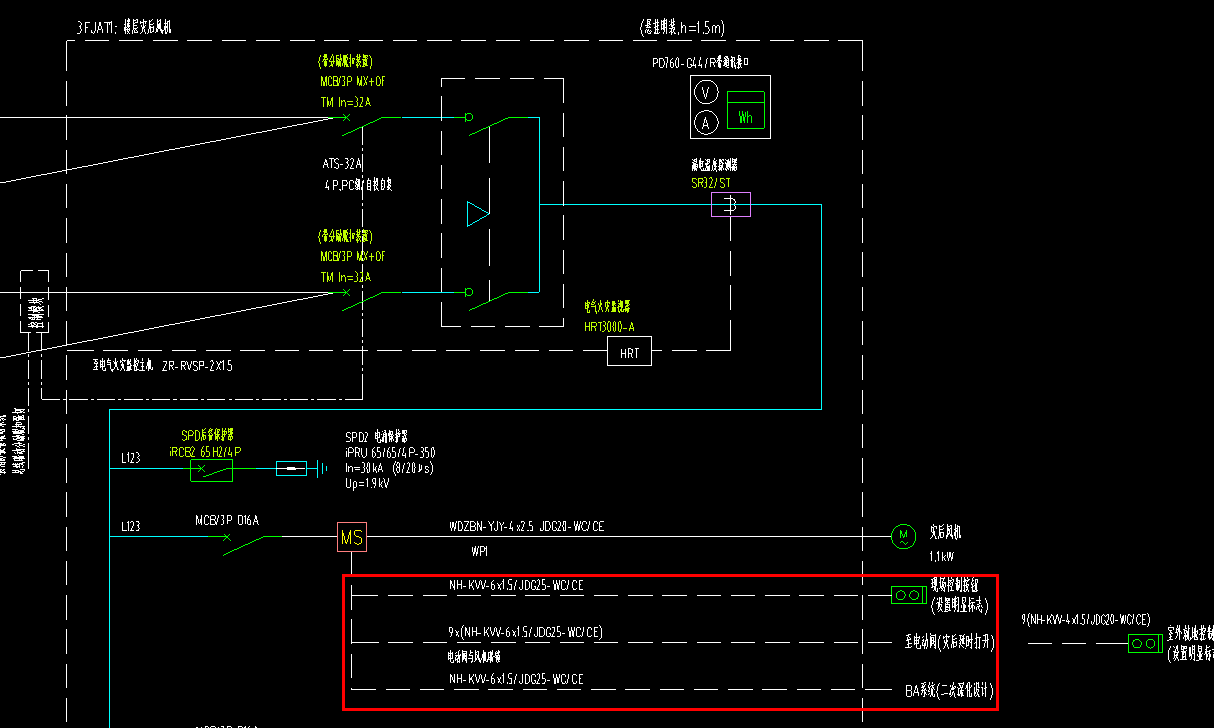Select the "至电动阀(灾后延时打开)" text
The image size is (1214, 728).
click(x=950, y=643)
